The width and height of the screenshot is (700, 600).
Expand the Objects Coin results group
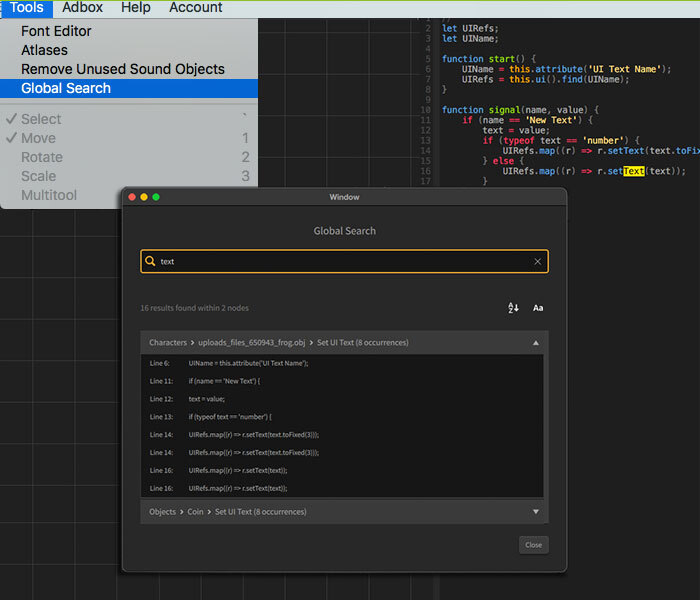536,512
